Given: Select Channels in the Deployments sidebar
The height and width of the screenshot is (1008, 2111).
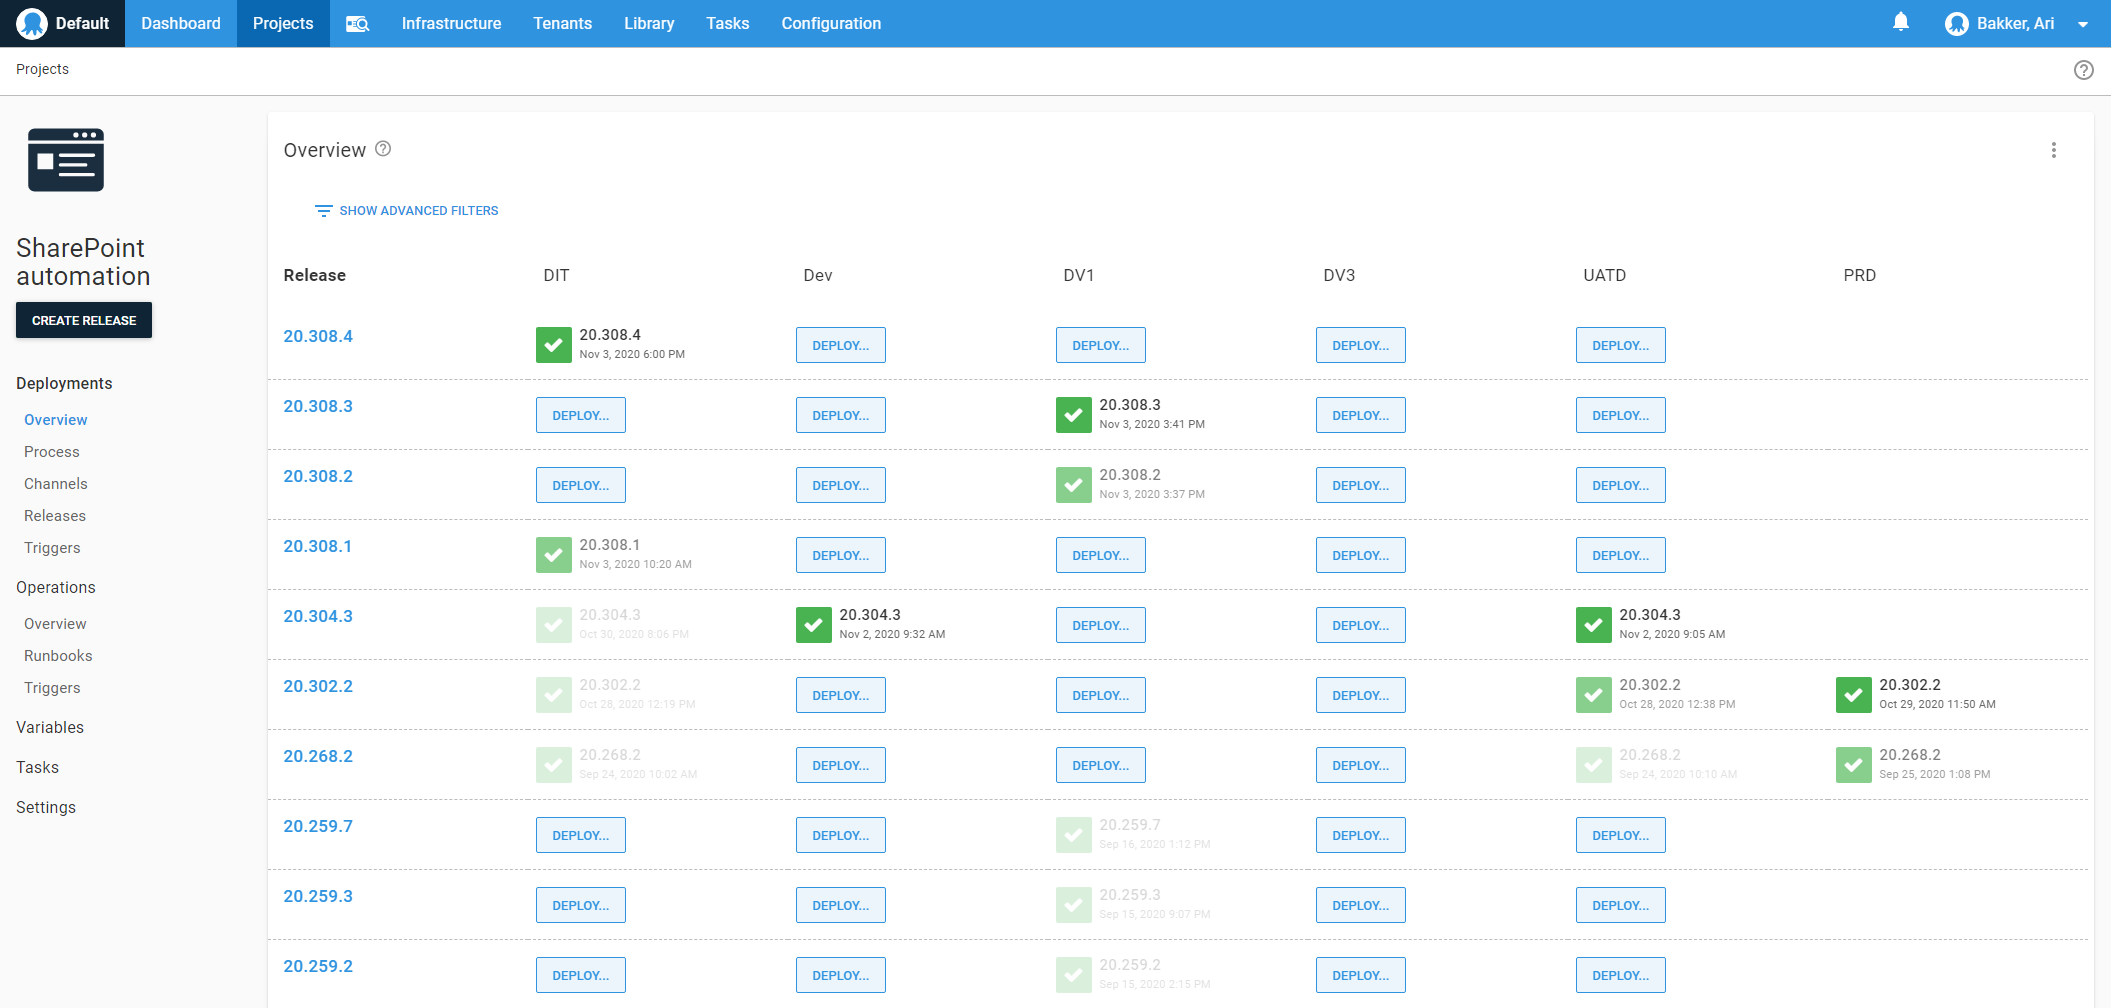Looking at the screenshot, I should click(56, 484).
